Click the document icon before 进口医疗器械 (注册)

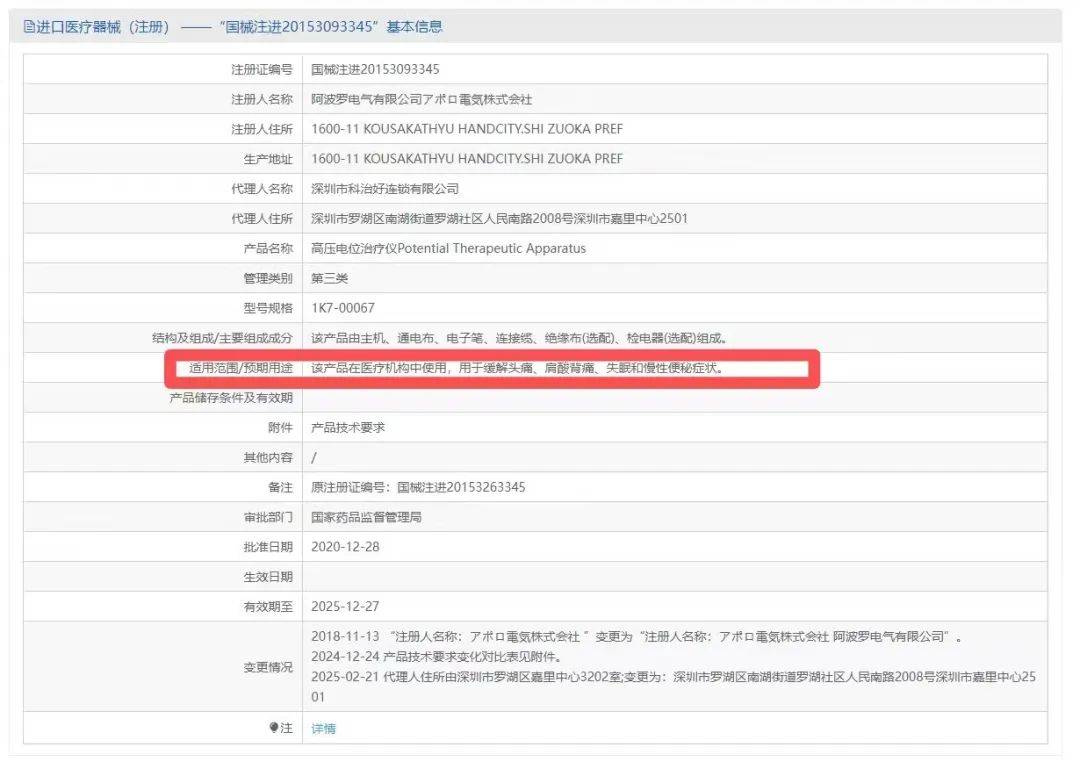pyautogui.click(x=30, y=26)
